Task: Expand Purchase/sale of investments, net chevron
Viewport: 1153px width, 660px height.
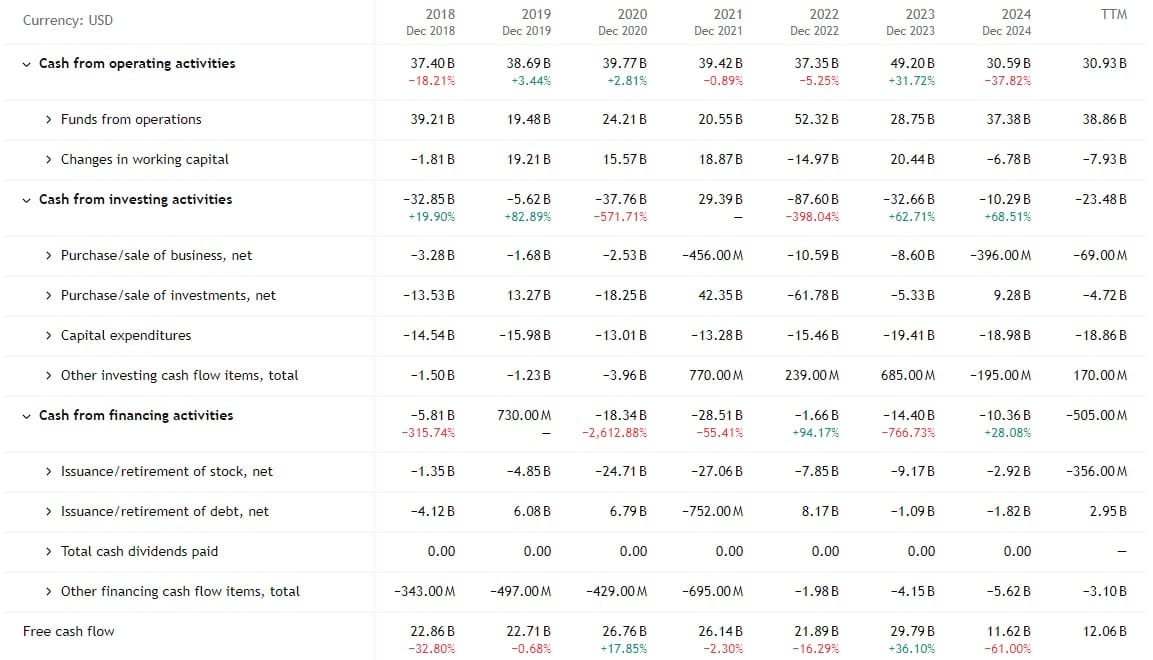Action: coord(49,295)
